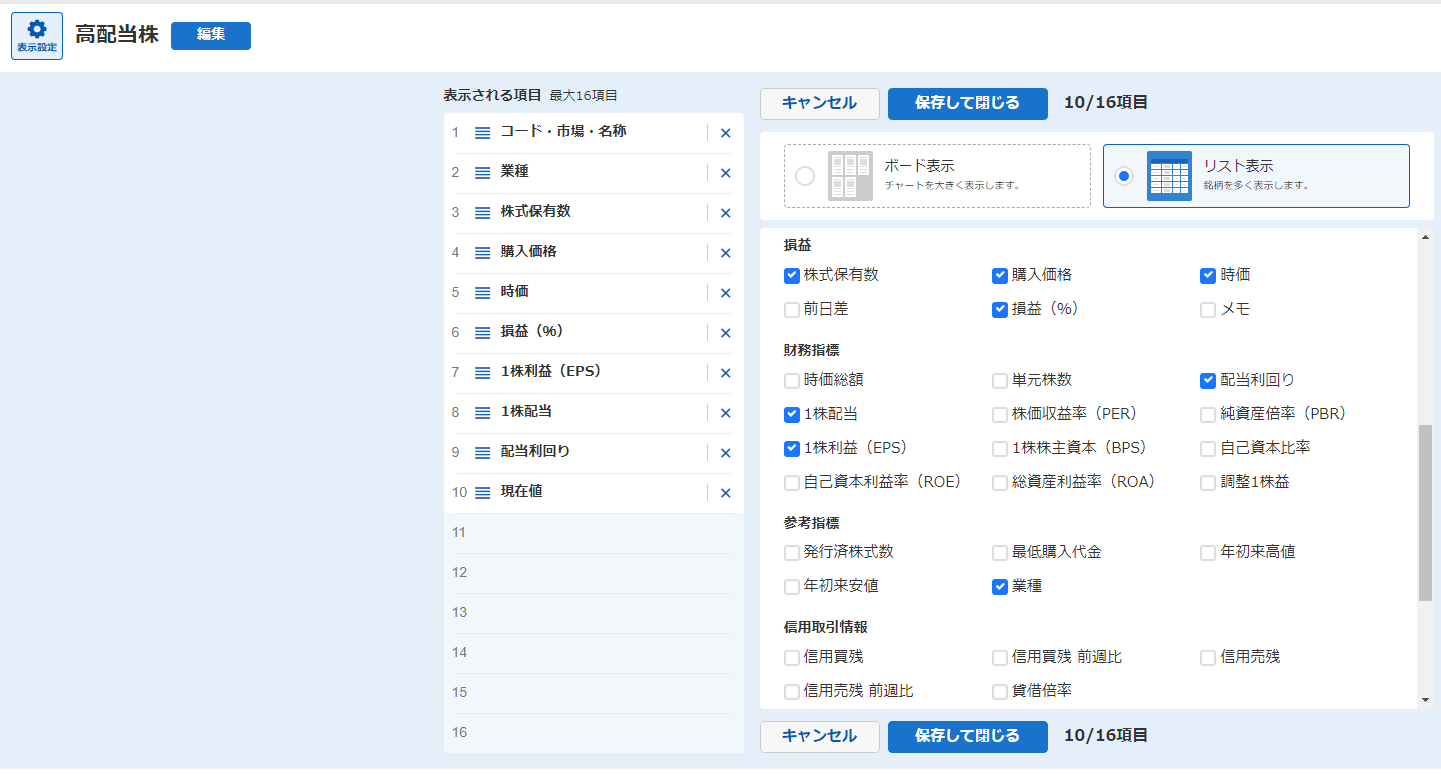Image resolution: width=1441 pixels, height=774 pixels.
Task: Uncheck the 配当利回り checkbox
Action: click(1208, 381)
